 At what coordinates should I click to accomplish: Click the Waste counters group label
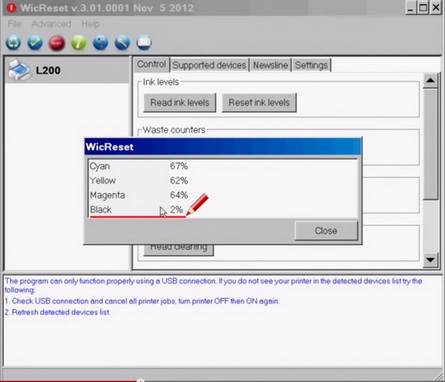click(174, 130)
